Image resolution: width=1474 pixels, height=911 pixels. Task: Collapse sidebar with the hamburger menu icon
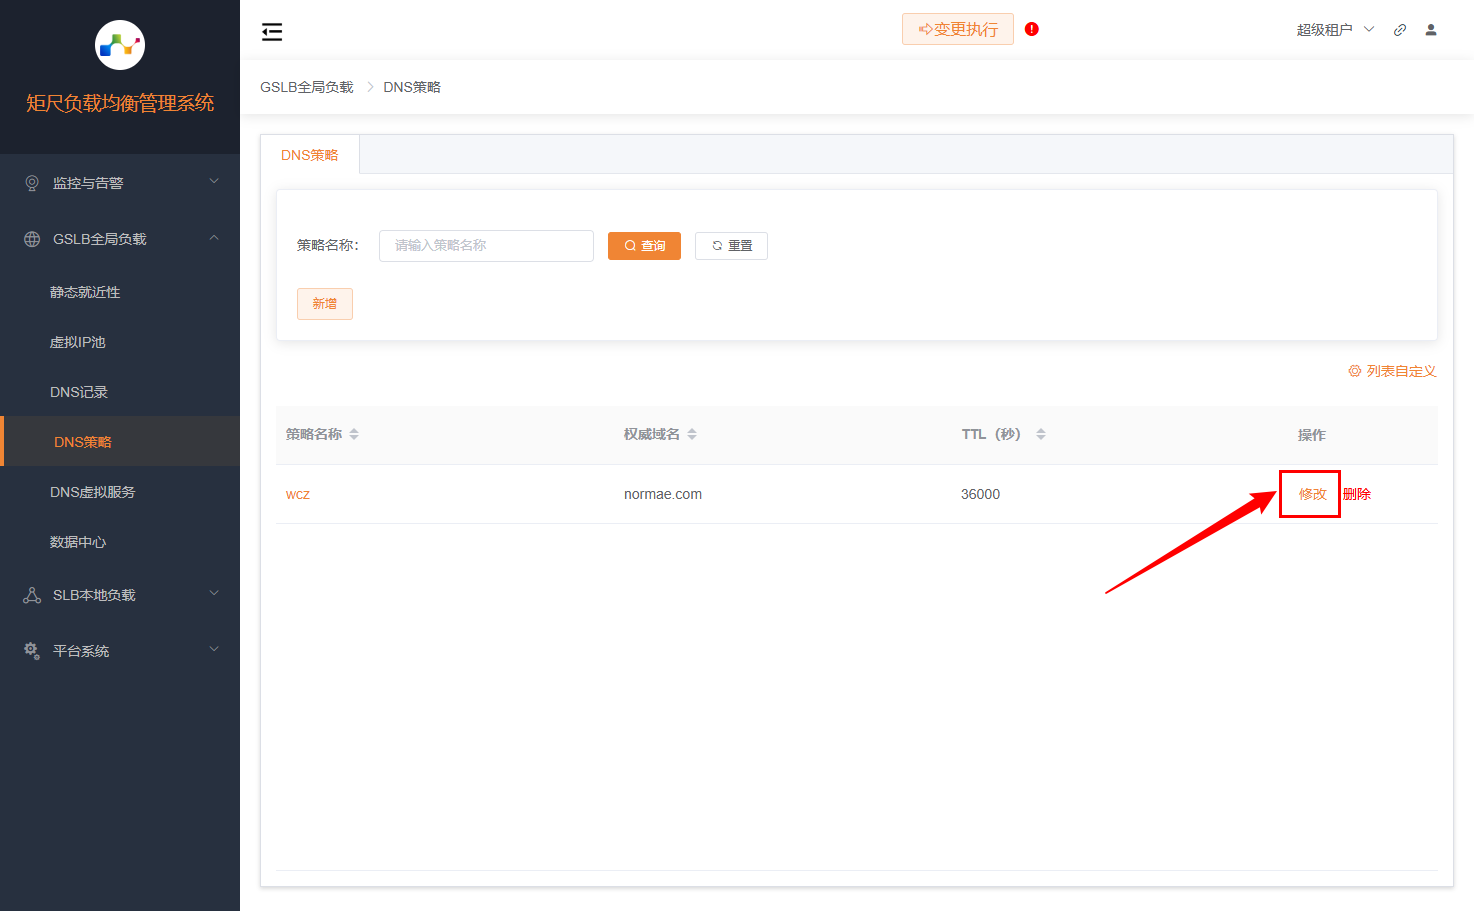272,32
